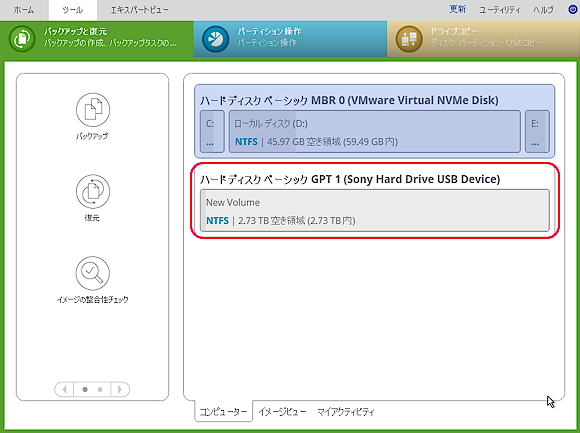Viewport: 580px width, 433px height.
Task: Switch to エキスパートビュー tab
Action: pos(140,10)
